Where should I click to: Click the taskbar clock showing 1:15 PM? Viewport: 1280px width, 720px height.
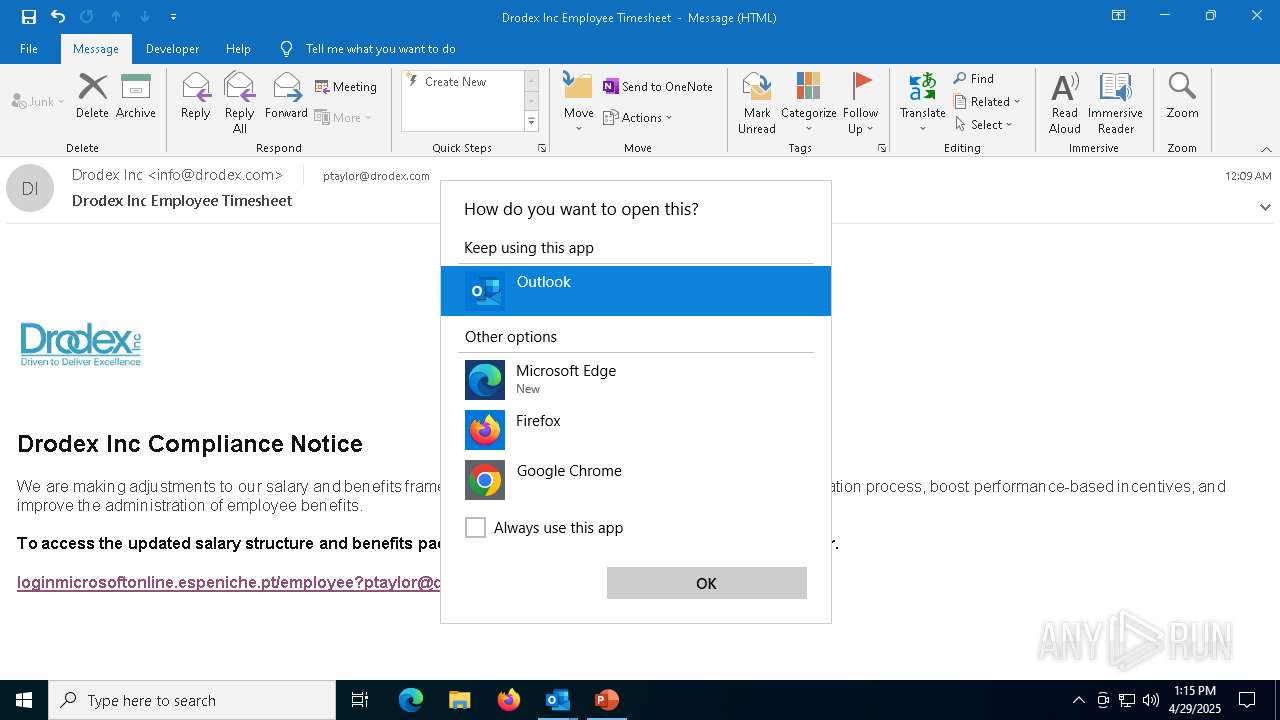click(x=1195, y=700)
